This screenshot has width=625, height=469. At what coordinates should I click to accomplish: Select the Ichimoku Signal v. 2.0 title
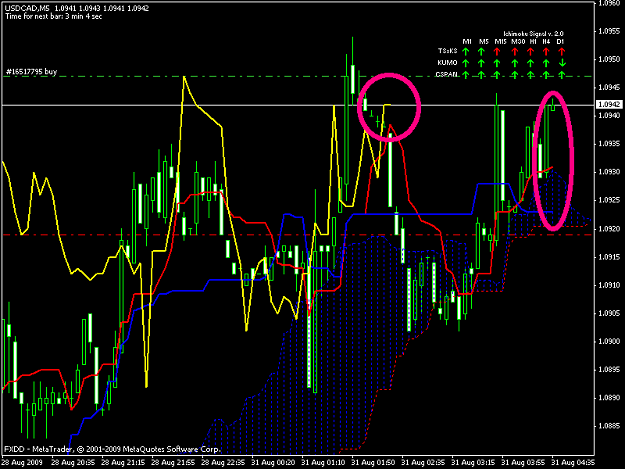pos(533,34)
